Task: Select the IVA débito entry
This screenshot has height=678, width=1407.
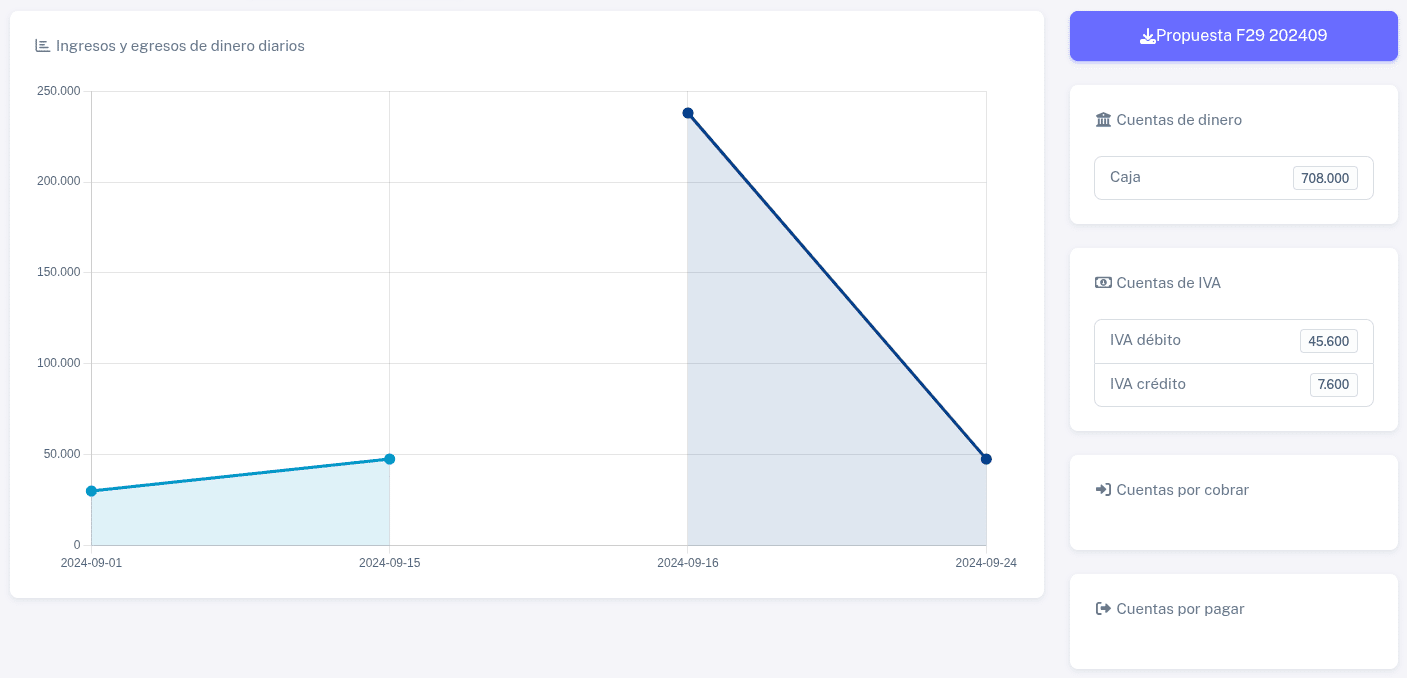Action: [x=1234, y=340]
